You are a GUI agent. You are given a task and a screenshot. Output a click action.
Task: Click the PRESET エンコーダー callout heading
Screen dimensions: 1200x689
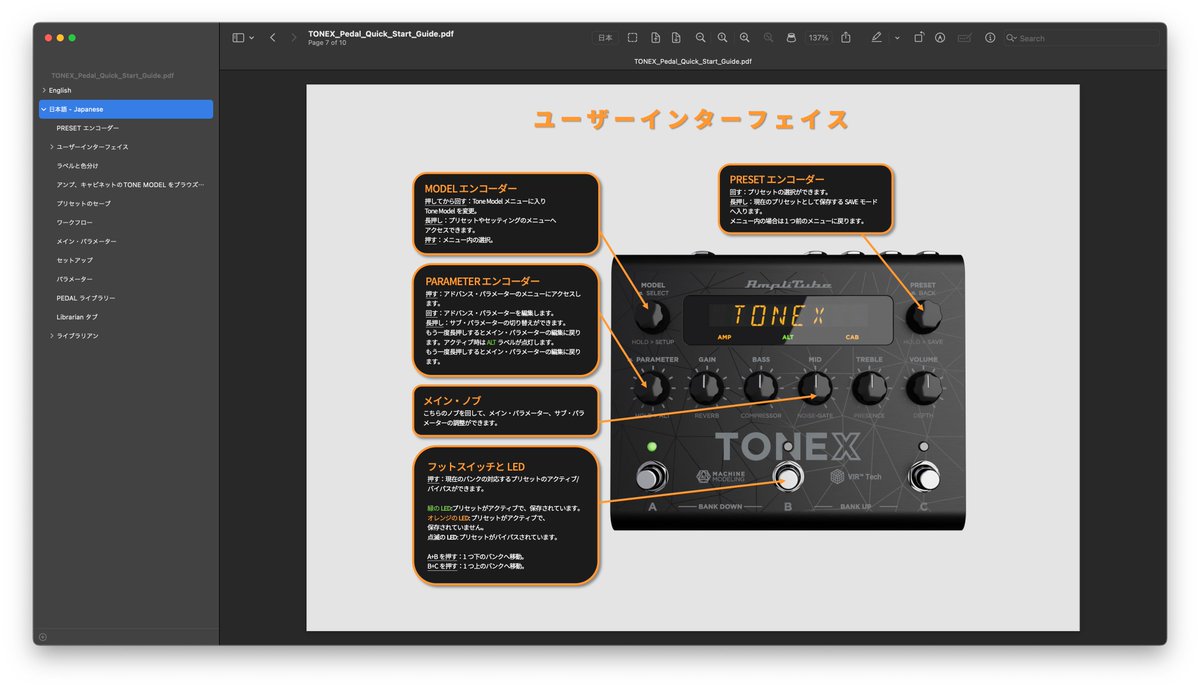point(777,180)
